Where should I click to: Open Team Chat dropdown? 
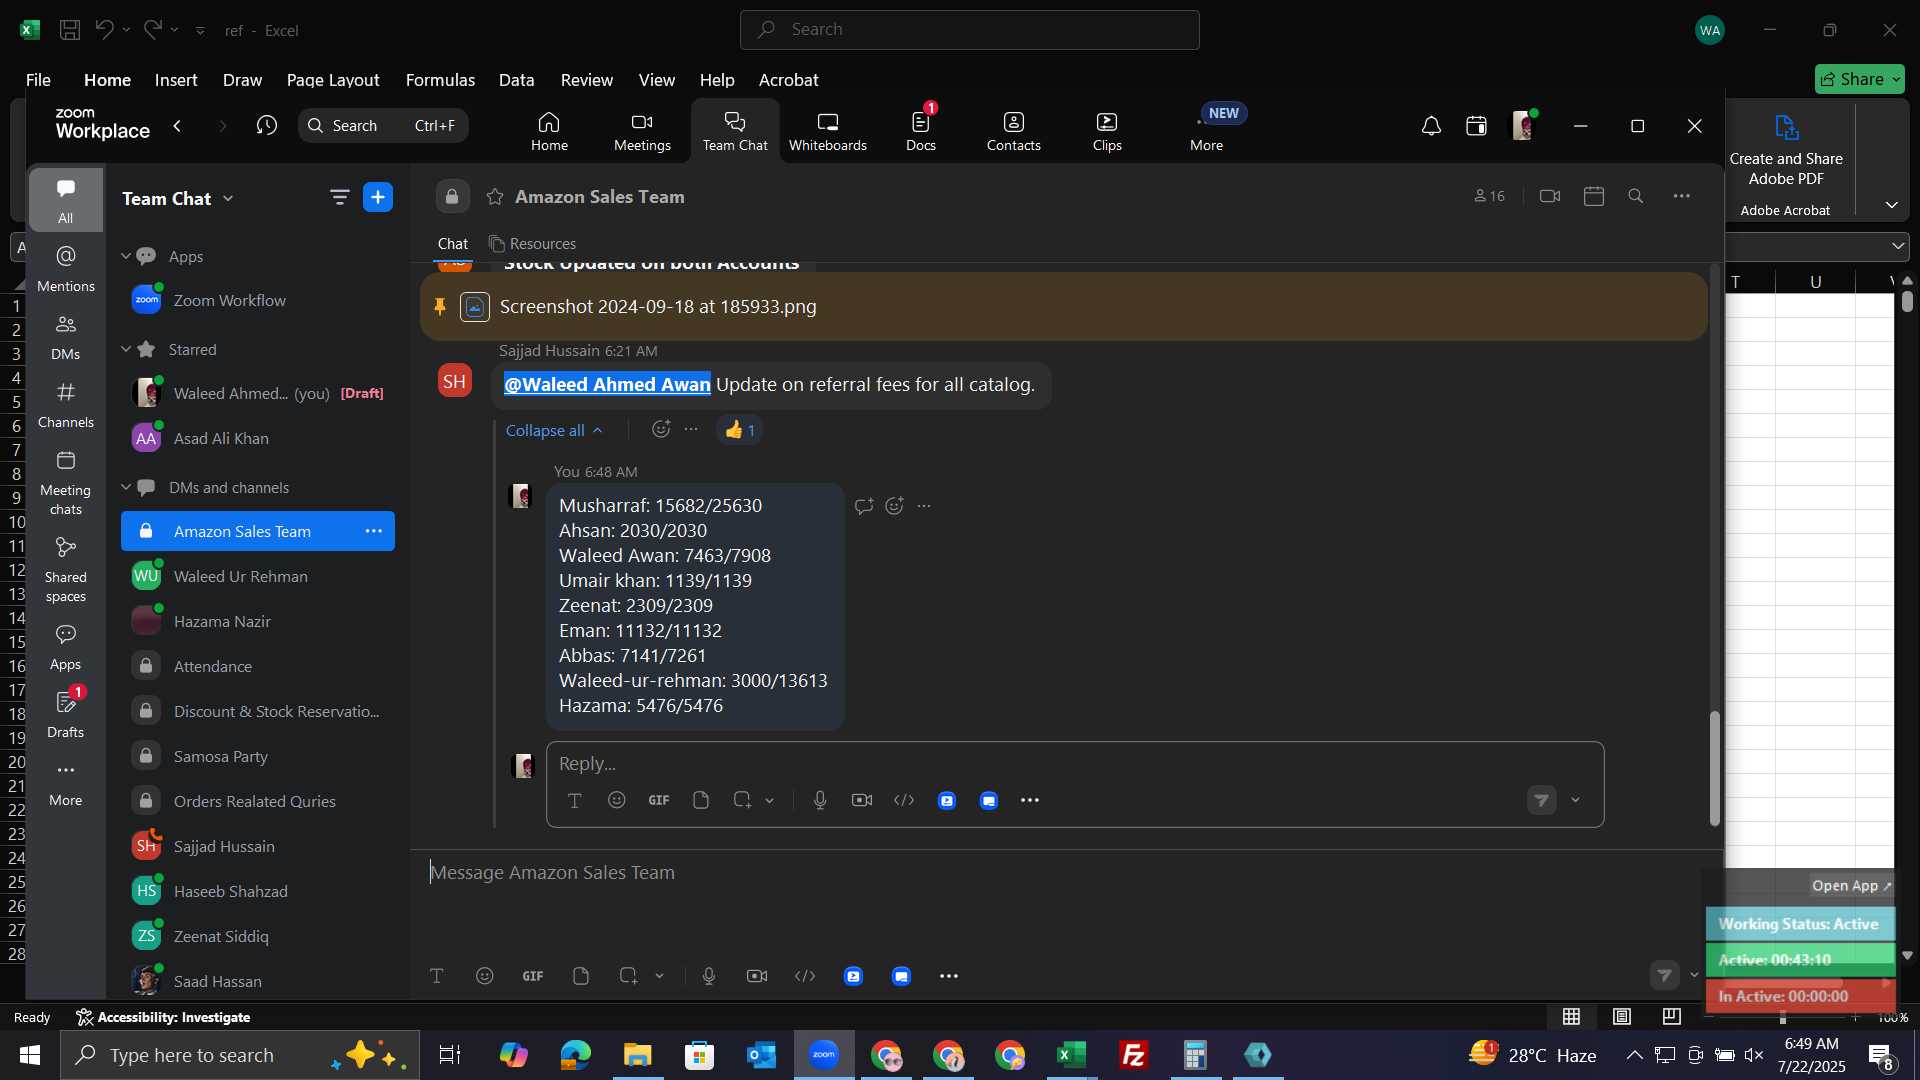tap(178, 198)
